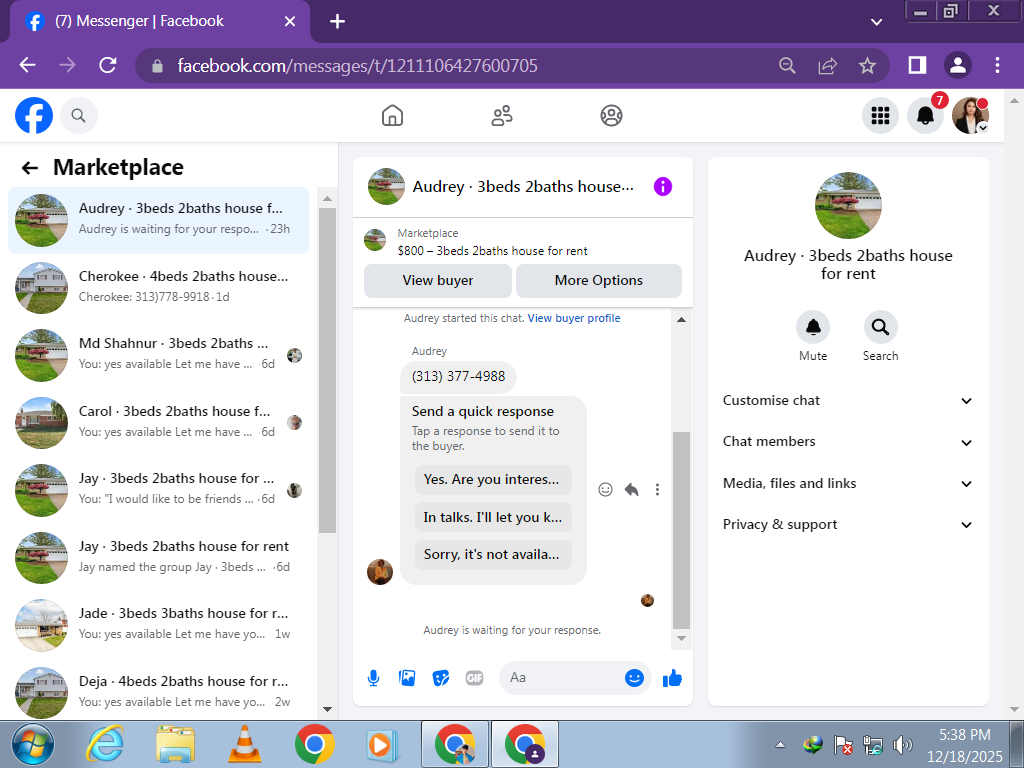Open the emoji picker in message box
This screenshot has height=768, width=1024.
pyautogui.click(x=633, y=678)
